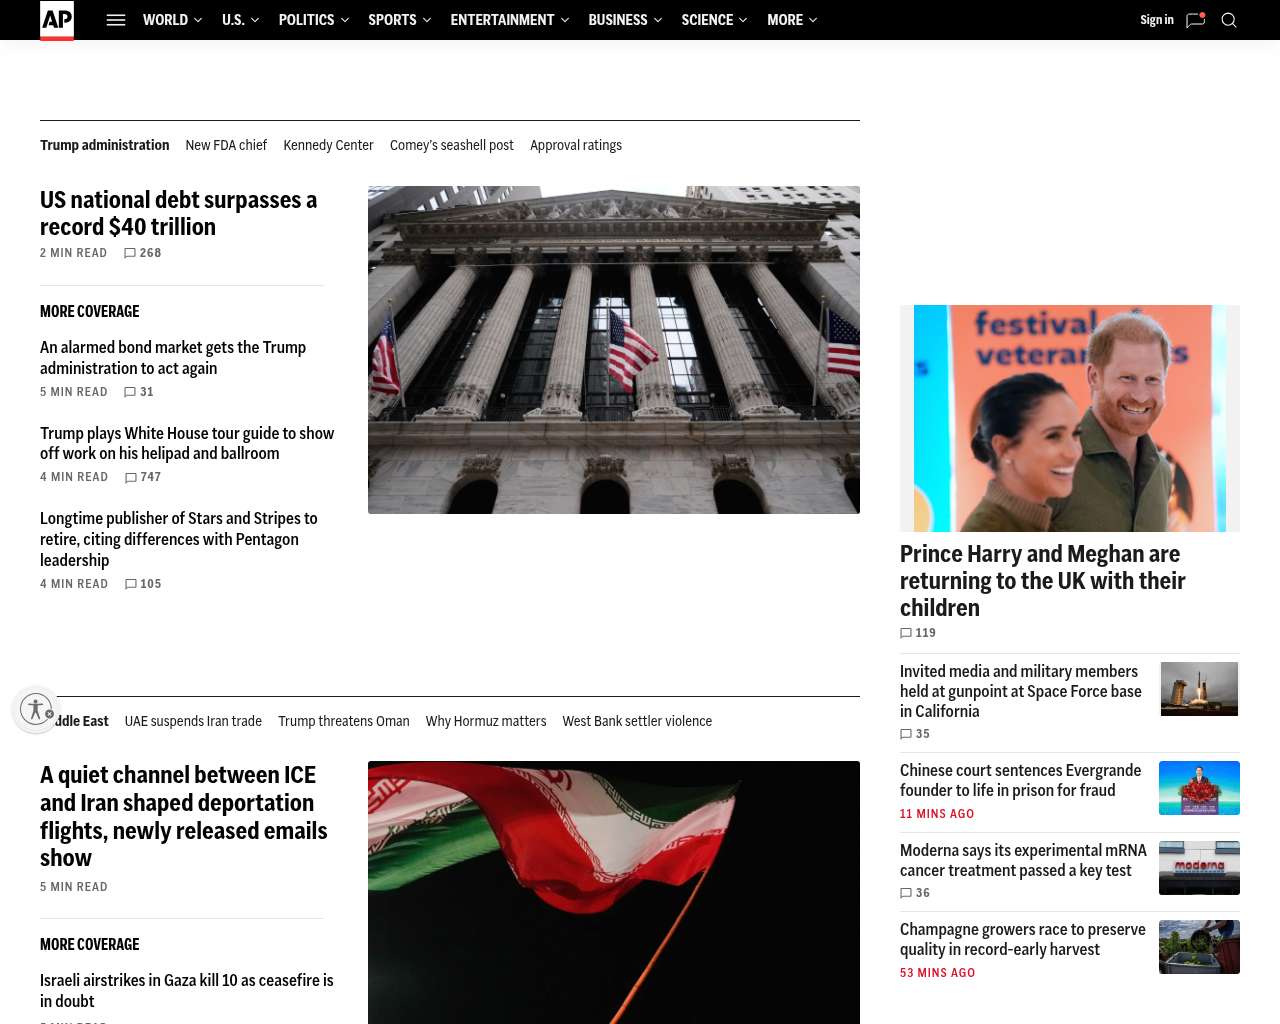Viewport: 1280px width, 1024px height.
Task: Open Israeli airstrikes in Gaza article
Action: [187, 991]
